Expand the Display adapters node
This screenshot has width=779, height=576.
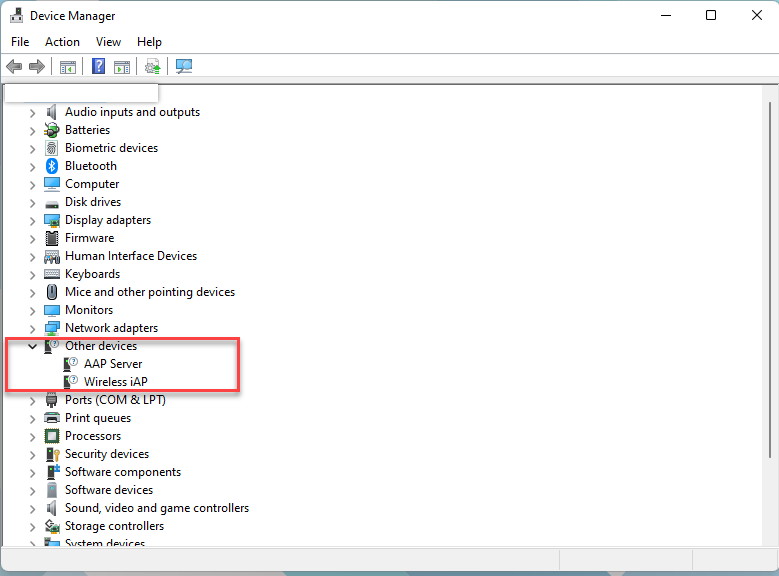click(x=32, y=221)
